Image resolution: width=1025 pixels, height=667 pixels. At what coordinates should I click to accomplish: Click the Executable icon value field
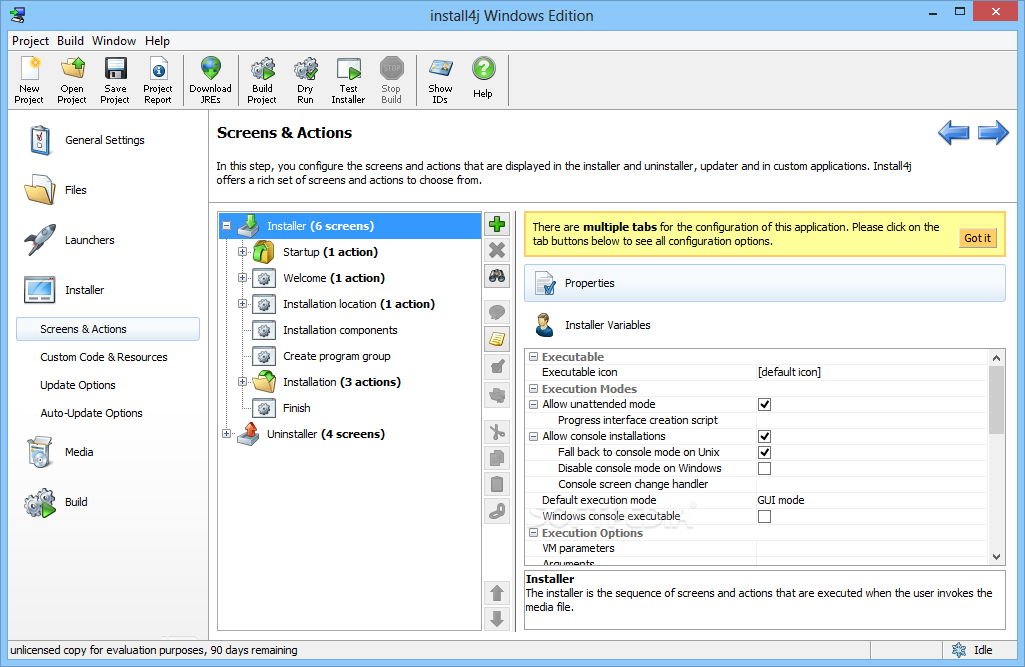pyautogui.click(x=871, y=372)
